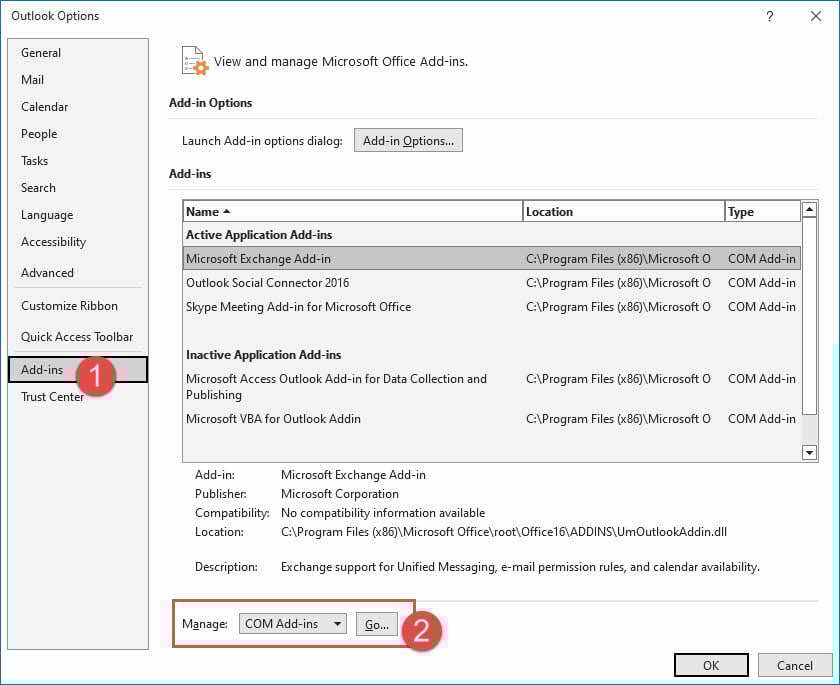Click location cell of Microsoft Exchange Add-in
The image size is (840, 685).
click(x=618, y=259)
